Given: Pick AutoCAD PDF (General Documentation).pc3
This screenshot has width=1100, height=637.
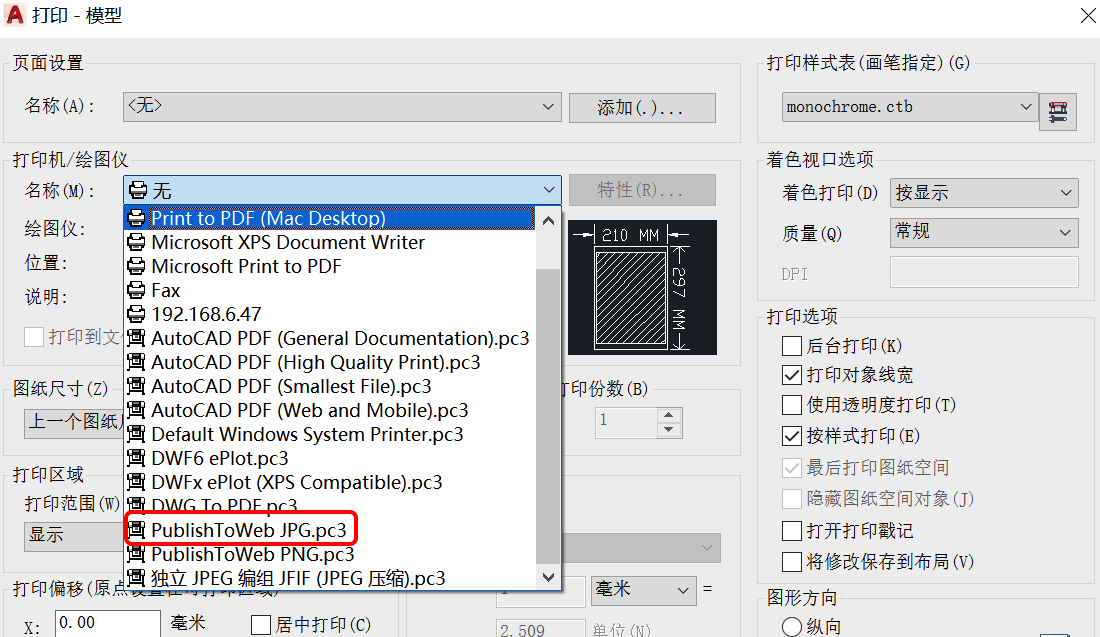Looking at the screenshot, I should click(x=330, y=338).
